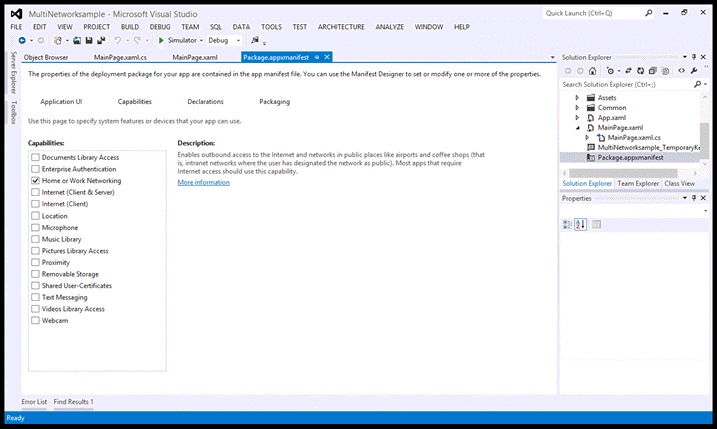Switch to the Packaging manifest tab

[274, 102]
